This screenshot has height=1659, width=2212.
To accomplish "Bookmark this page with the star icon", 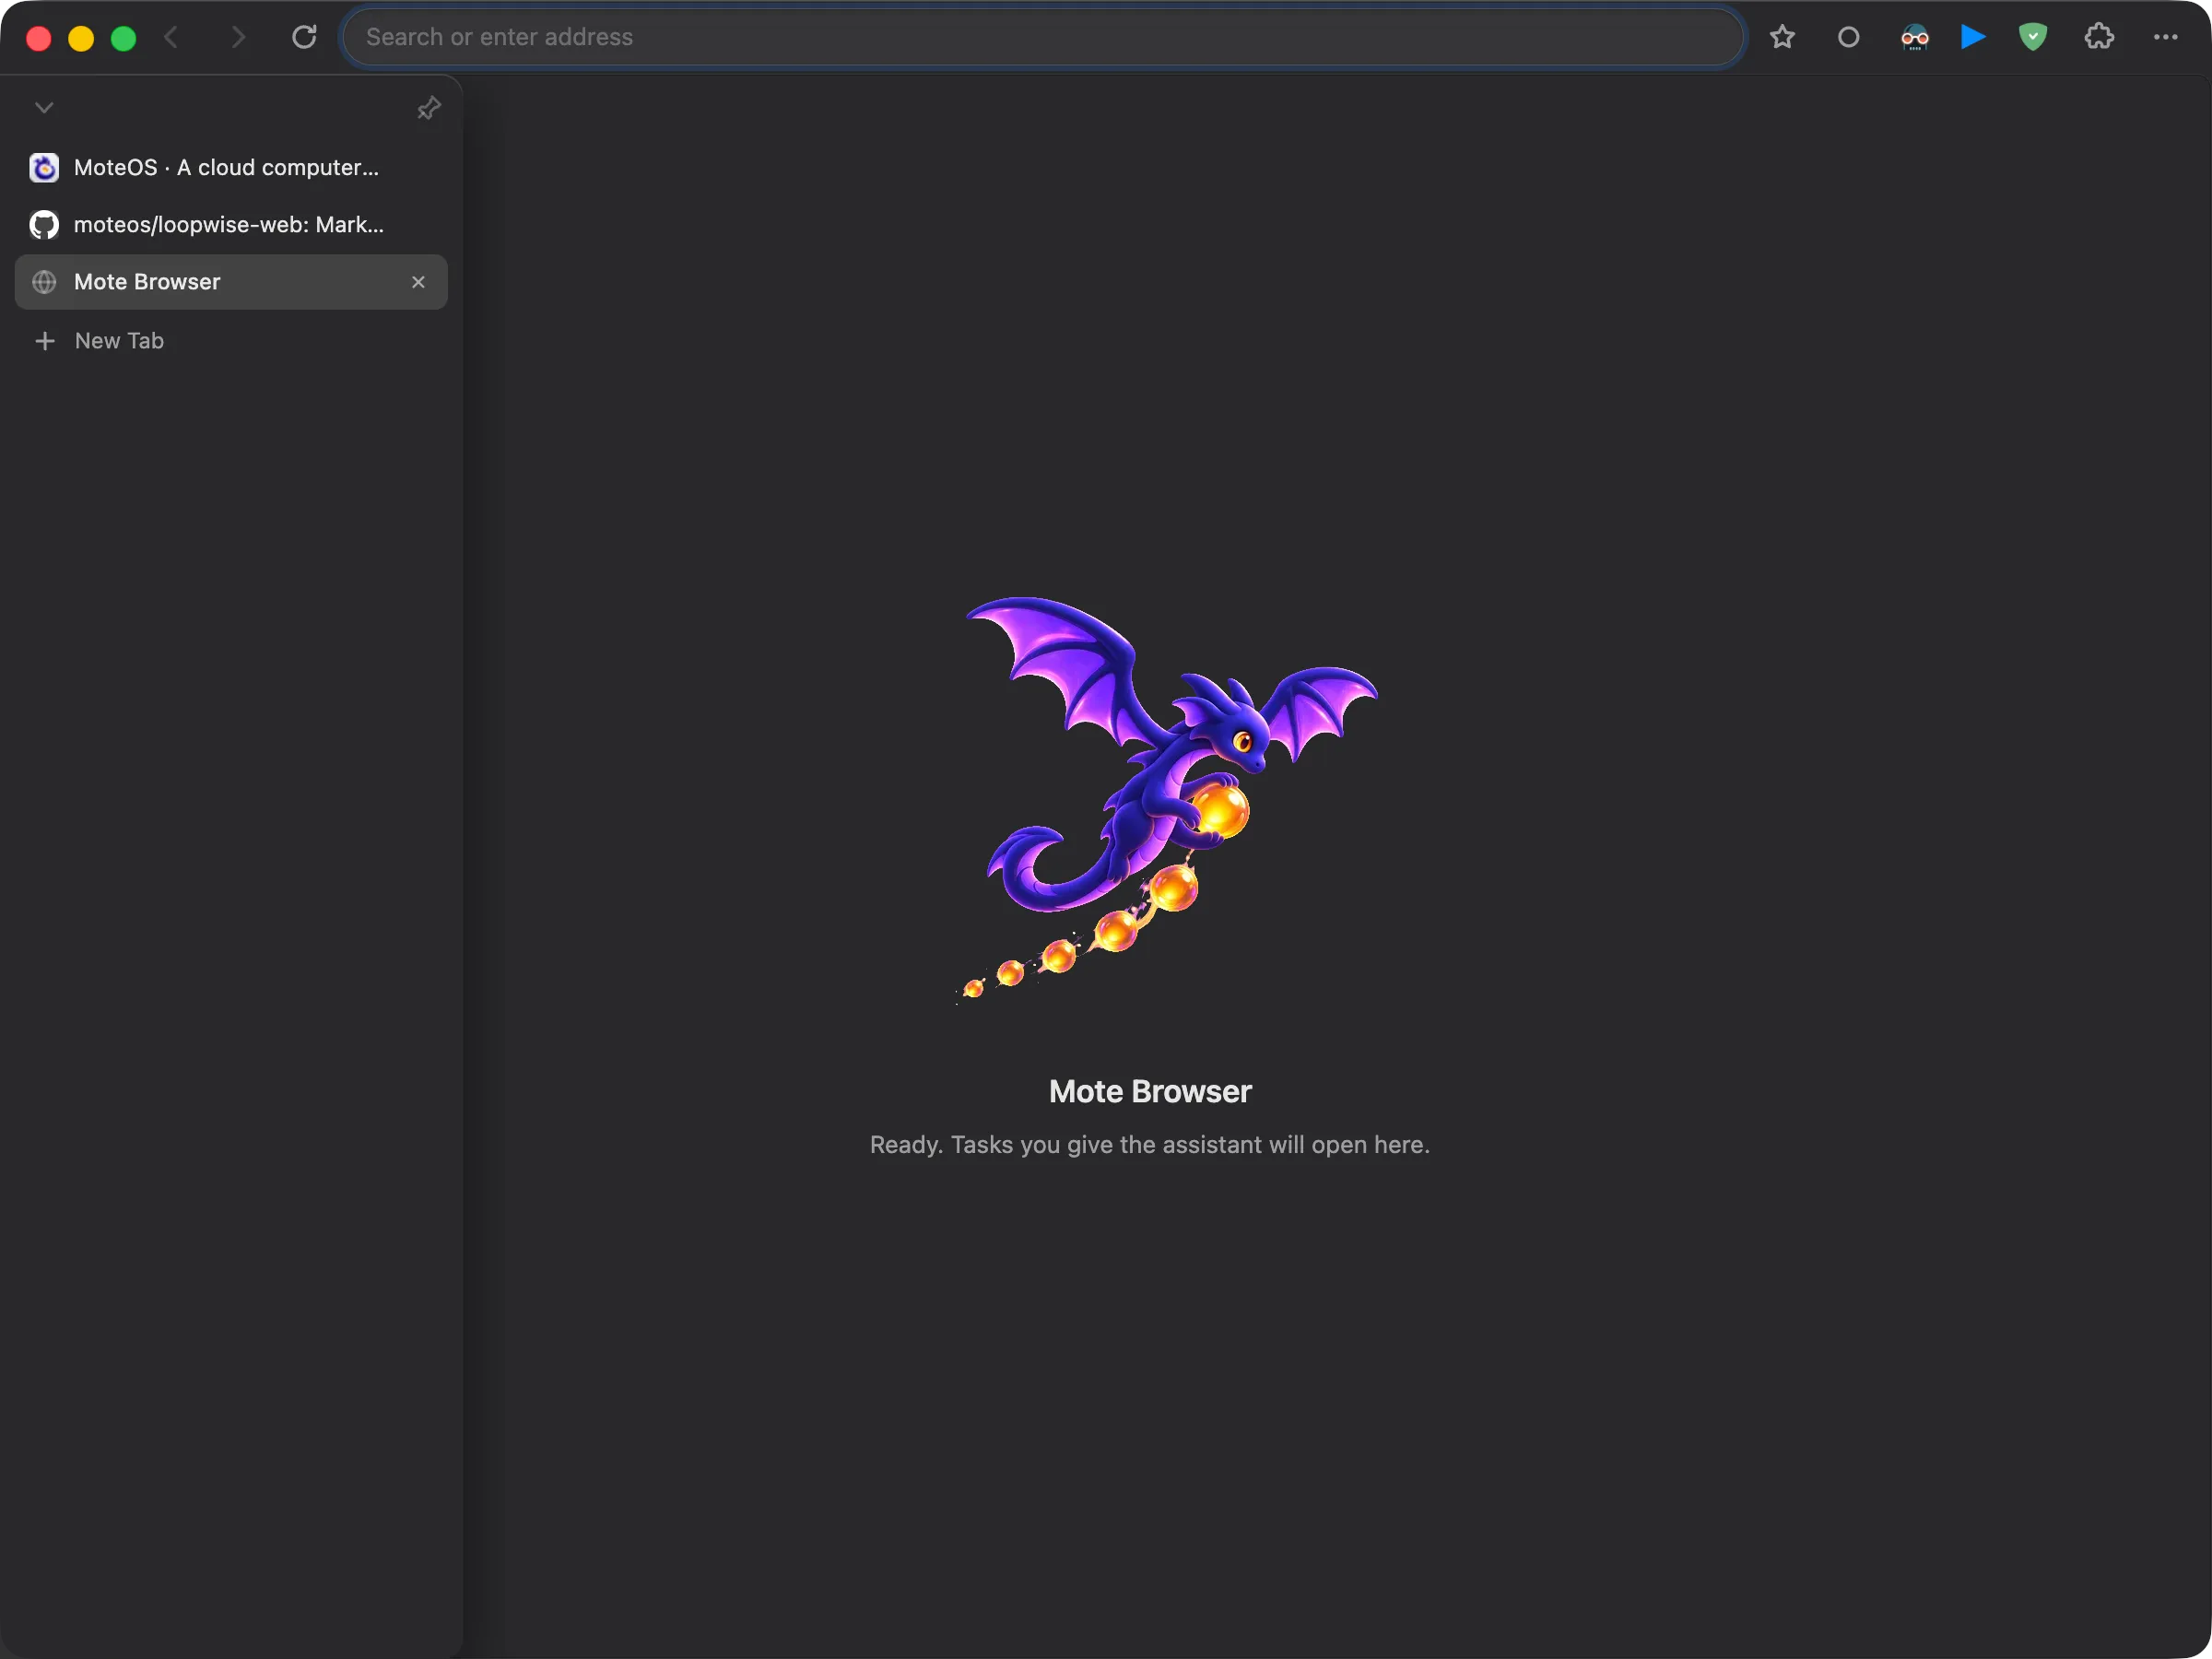I will click(x=1782, y=37).
